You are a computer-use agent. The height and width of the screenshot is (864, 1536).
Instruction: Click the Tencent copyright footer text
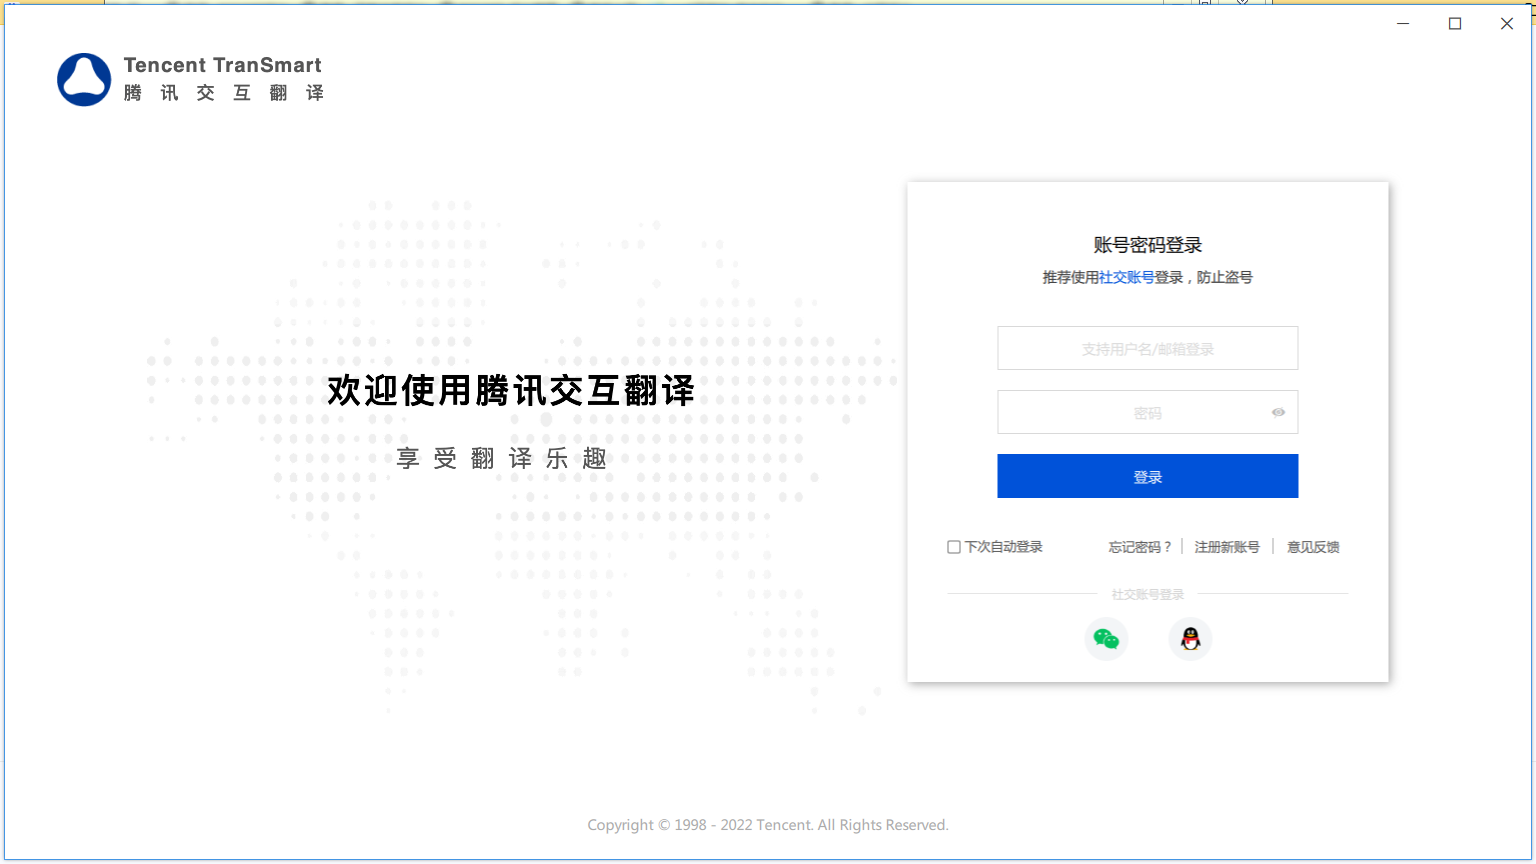point(768,825)
